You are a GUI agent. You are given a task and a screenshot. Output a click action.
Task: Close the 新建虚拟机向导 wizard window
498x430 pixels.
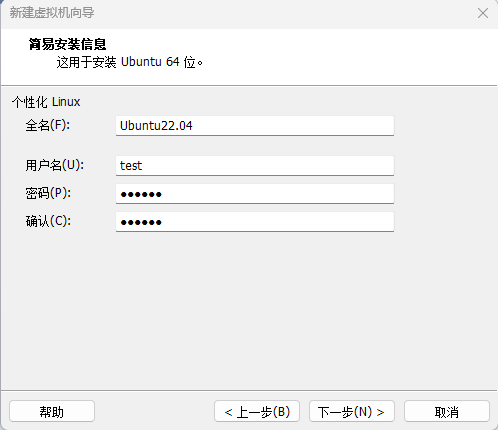point(483,13)
